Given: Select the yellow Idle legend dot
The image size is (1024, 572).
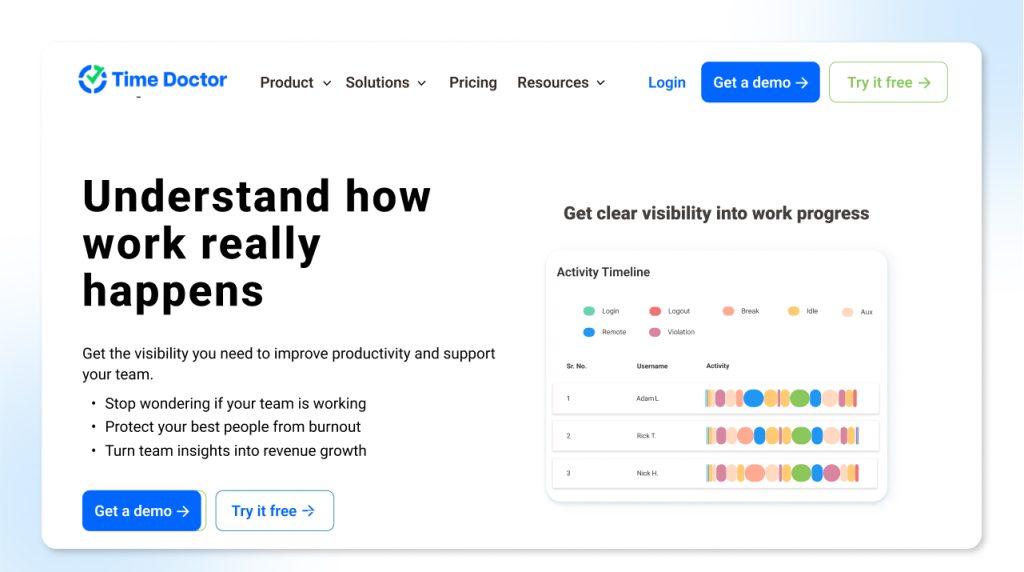Looking at the screenshot, I should pos(793,311).
